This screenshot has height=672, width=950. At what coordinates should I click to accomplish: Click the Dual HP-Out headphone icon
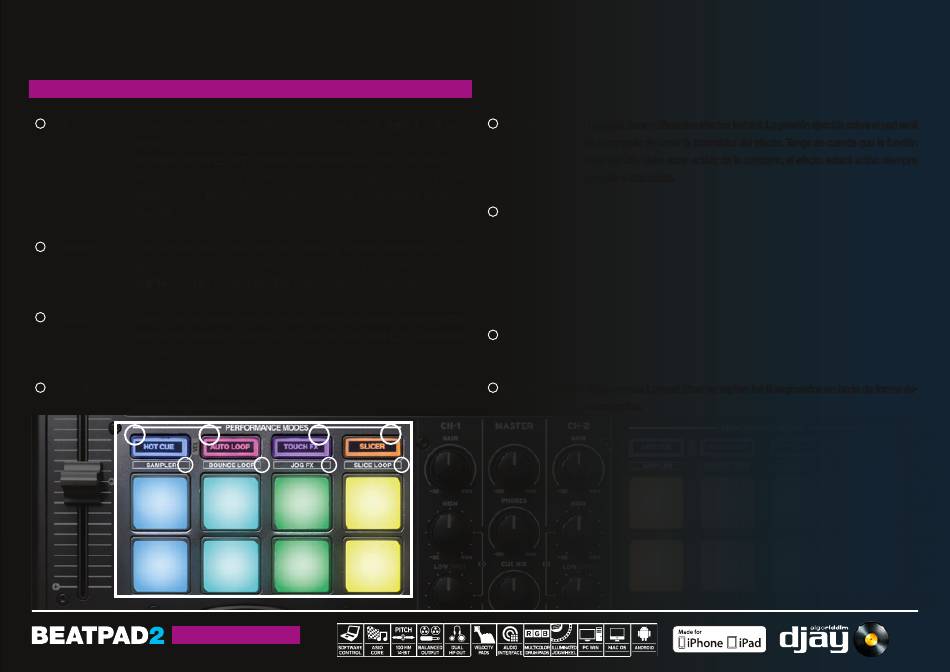click(457, 640)
